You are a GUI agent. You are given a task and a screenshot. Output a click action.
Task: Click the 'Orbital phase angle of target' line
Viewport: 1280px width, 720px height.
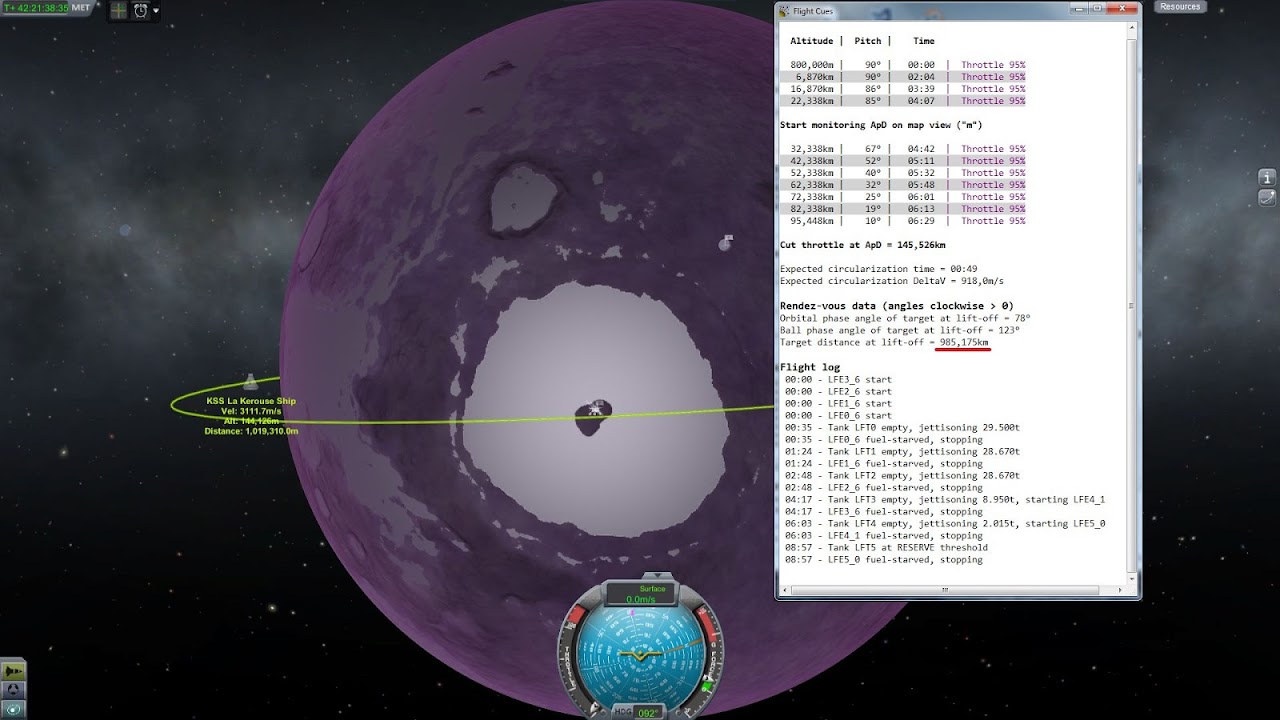tap(905, 318)
